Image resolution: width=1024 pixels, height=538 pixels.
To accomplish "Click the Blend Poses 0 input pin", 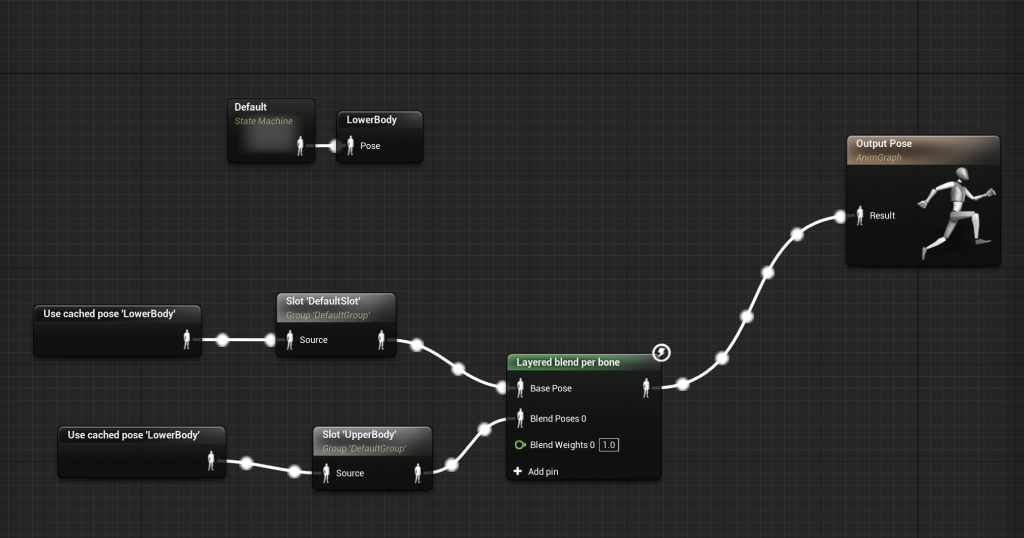I will tap(520, 418).
